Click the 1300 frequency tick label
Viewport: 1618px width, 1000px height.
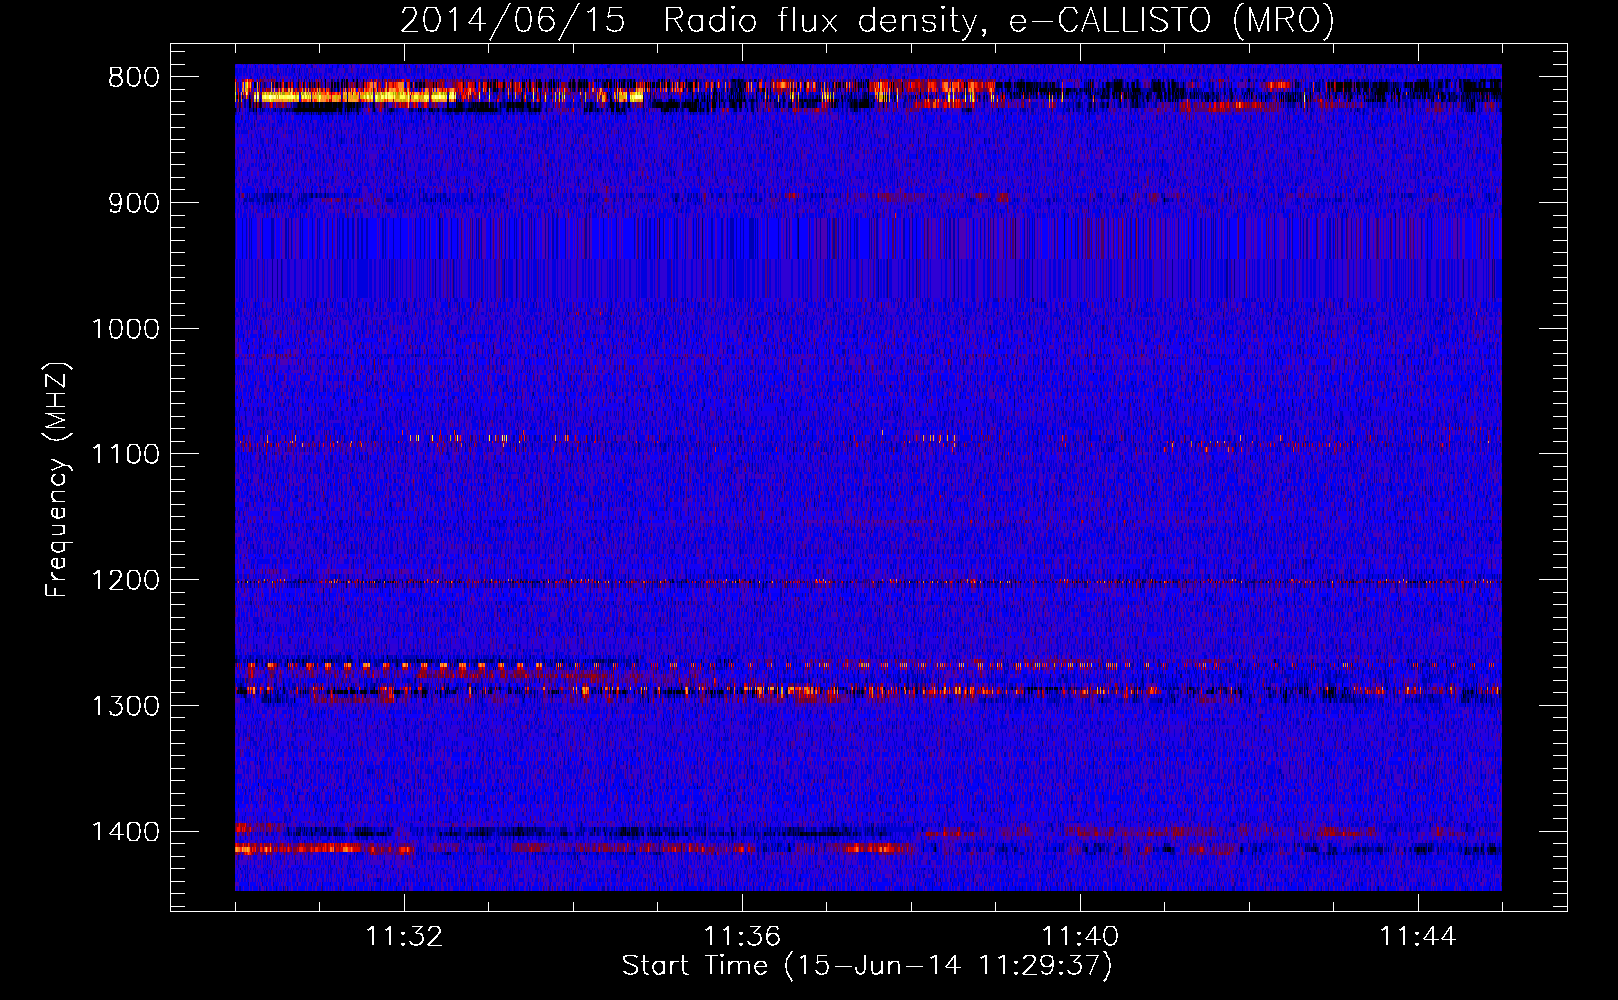pos(126,706)
